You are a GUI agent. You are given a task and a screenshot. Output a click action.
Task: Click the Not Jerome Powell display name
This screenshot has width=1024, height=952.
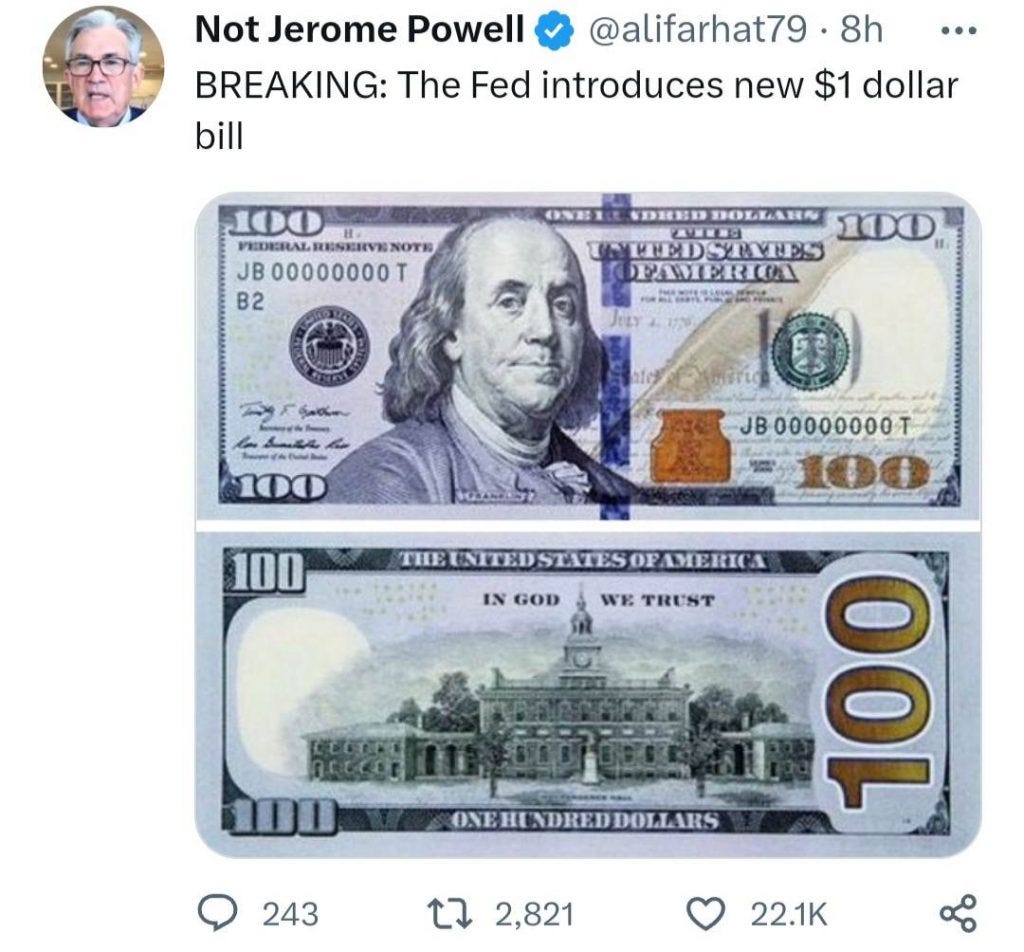pos(360,29)
